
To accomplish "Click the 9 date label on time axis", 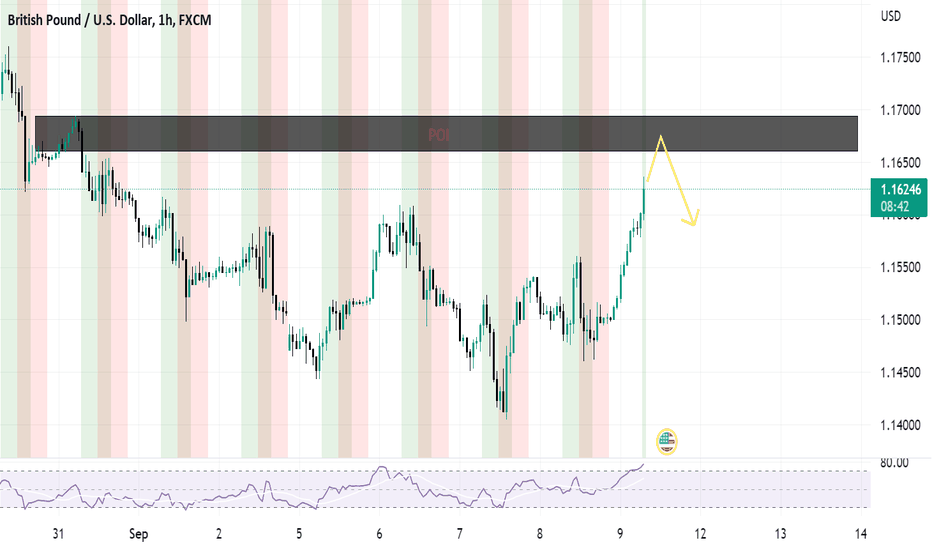I will (x=620, y=534).
